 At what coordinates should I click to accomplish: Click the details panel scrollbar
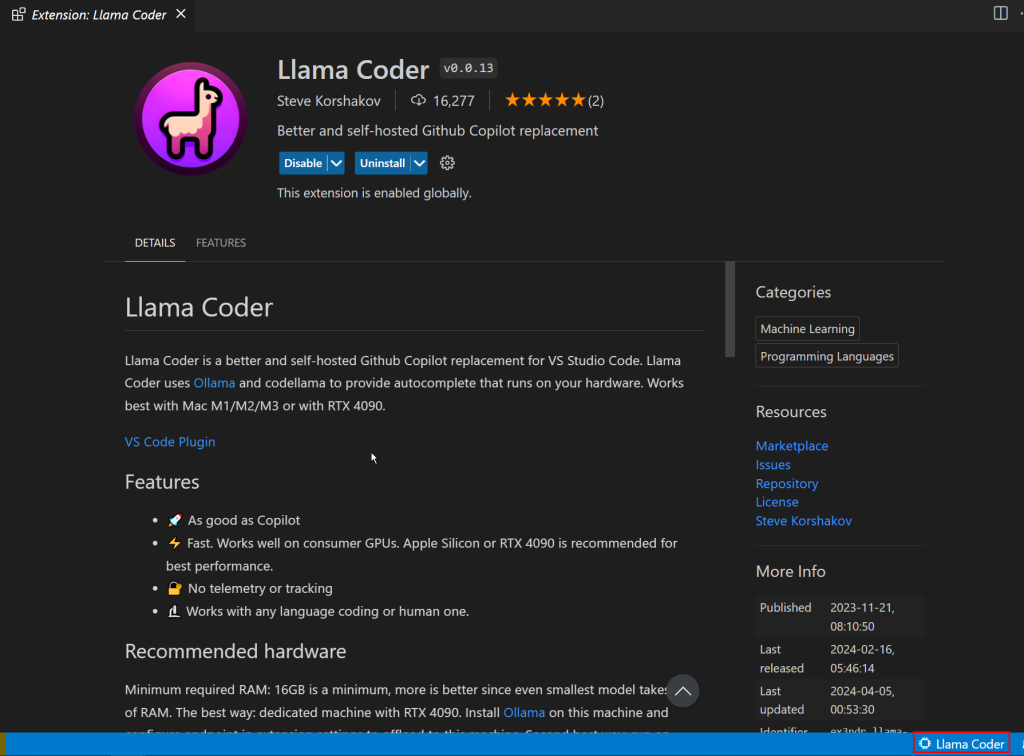[x=730, y=310]
